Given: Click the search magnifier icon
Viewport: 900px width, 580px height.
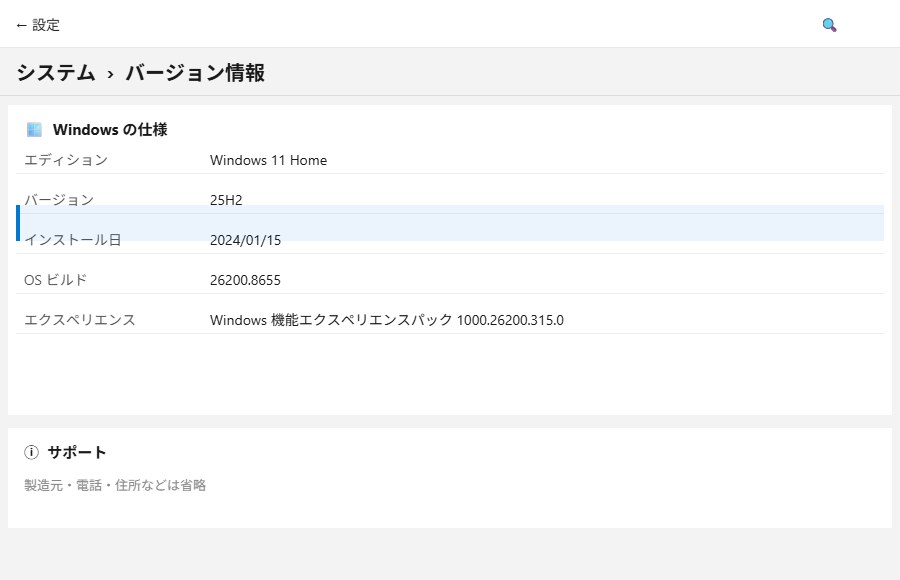Looking at the screenshot, I should 829,25.
